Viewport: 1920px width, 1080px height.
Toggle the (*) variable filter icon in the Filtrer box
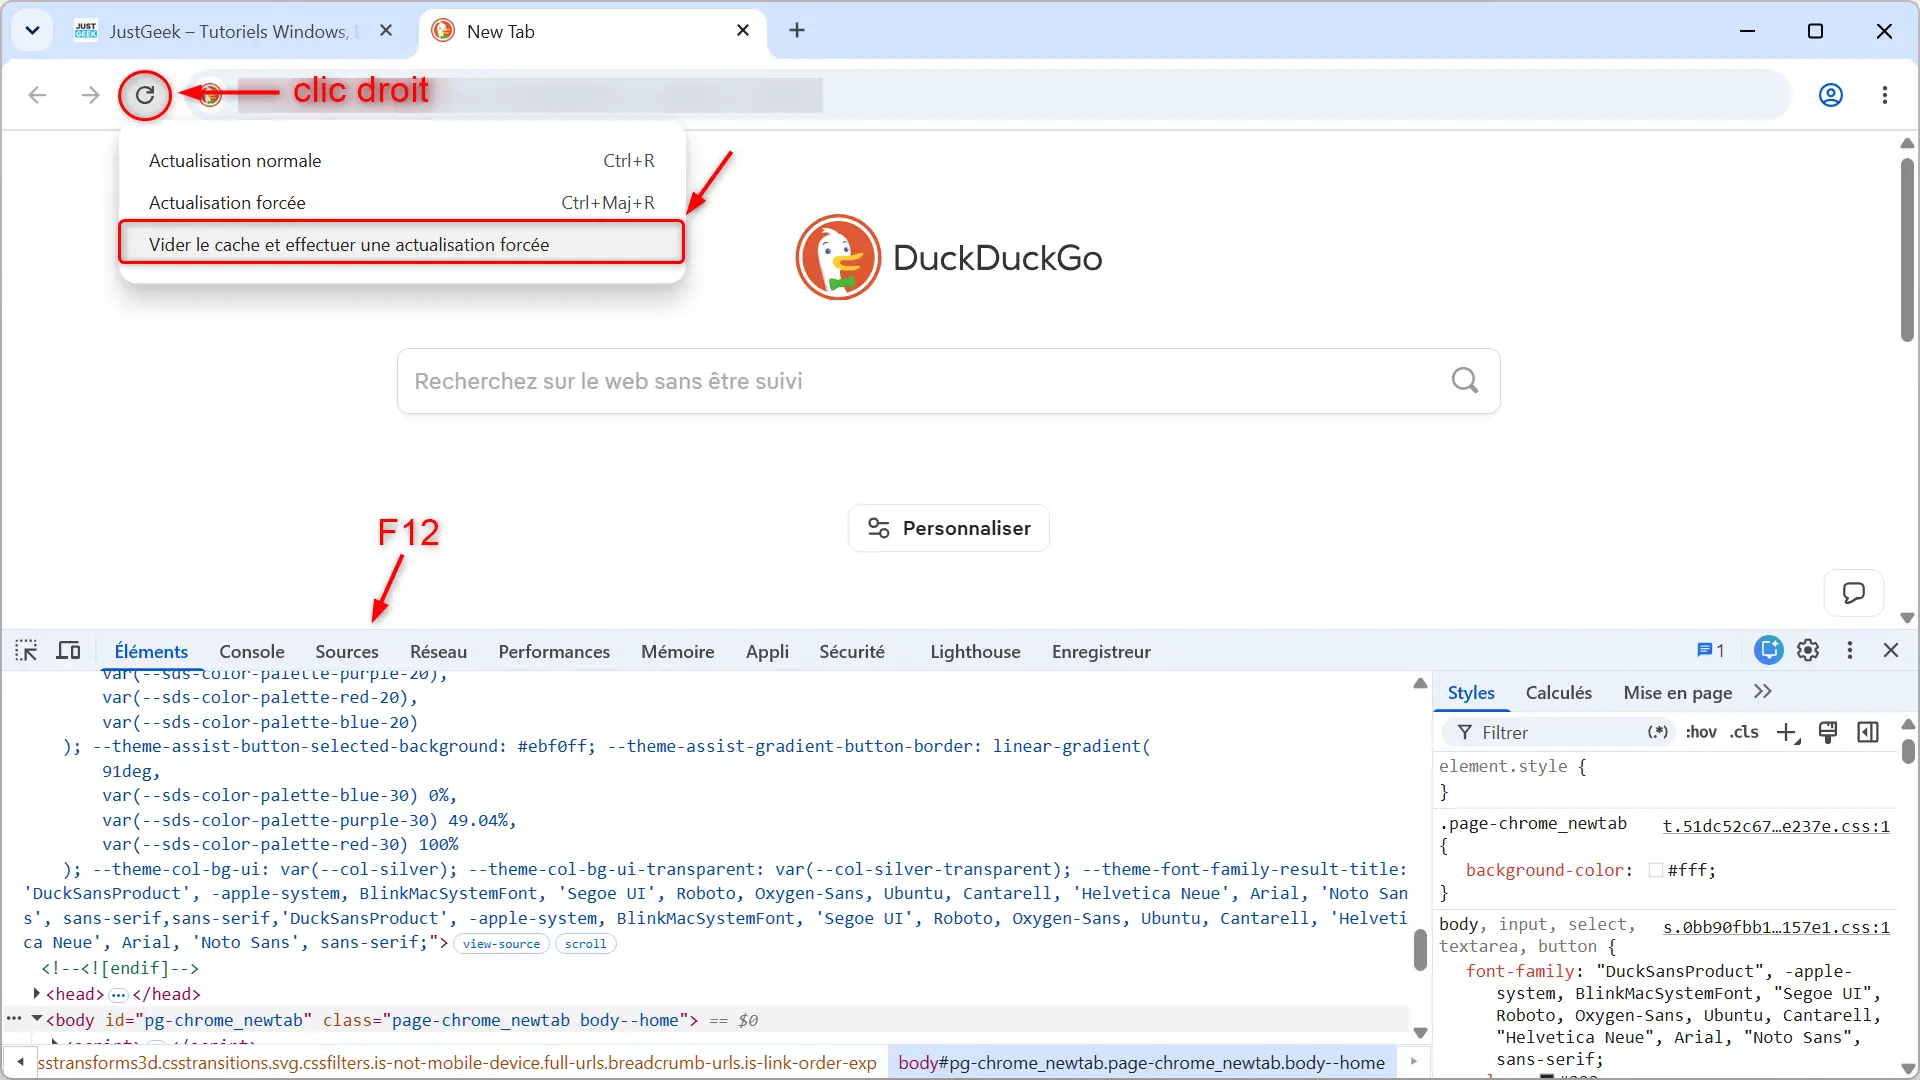(1658, 733)
